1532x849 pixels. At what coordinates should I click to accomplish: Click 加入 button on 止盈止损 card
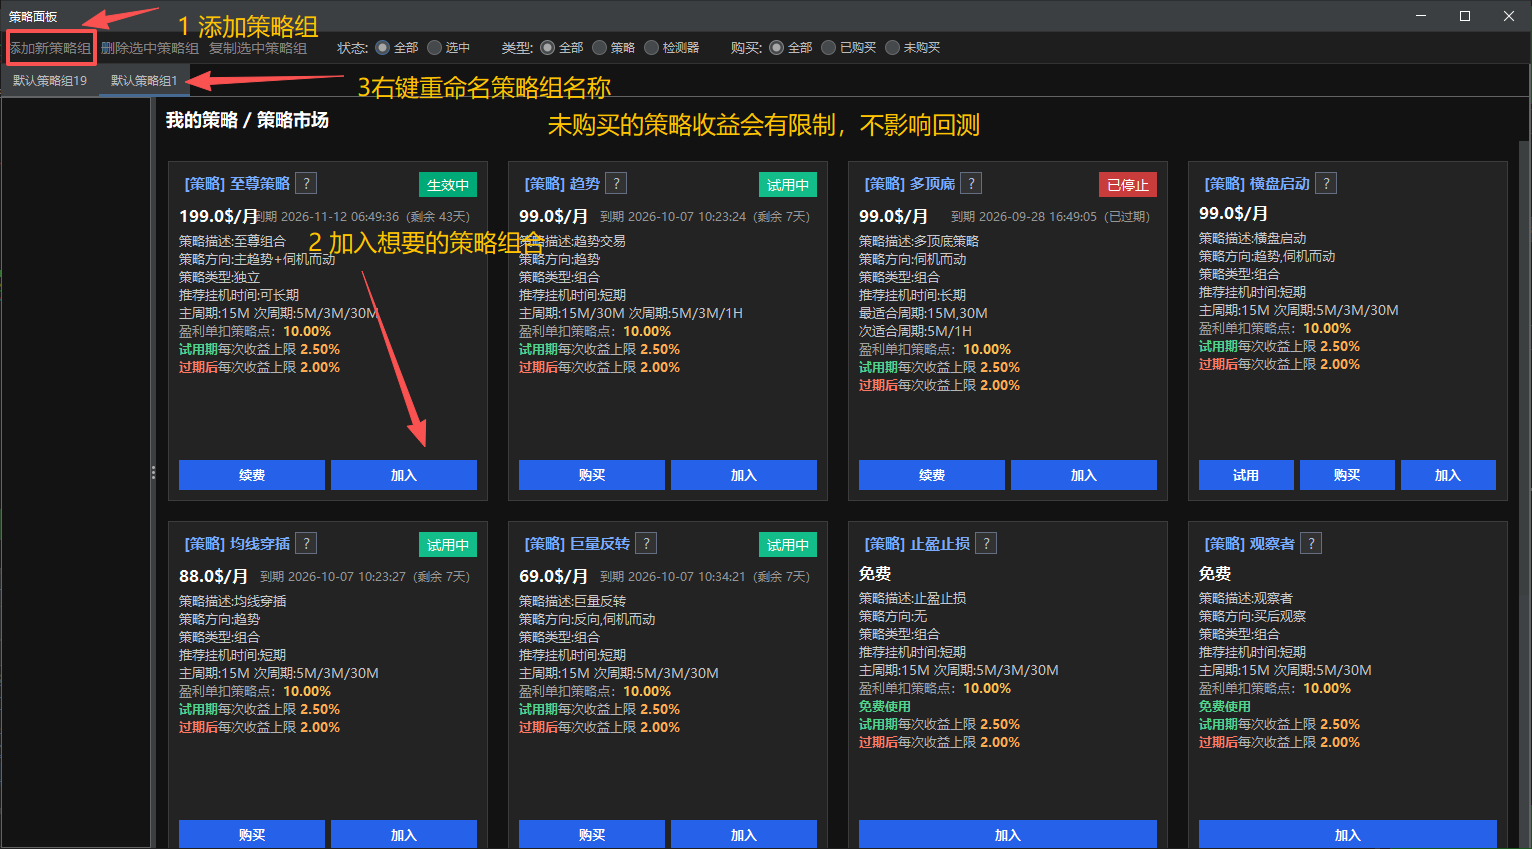[x=1008, y=834]
